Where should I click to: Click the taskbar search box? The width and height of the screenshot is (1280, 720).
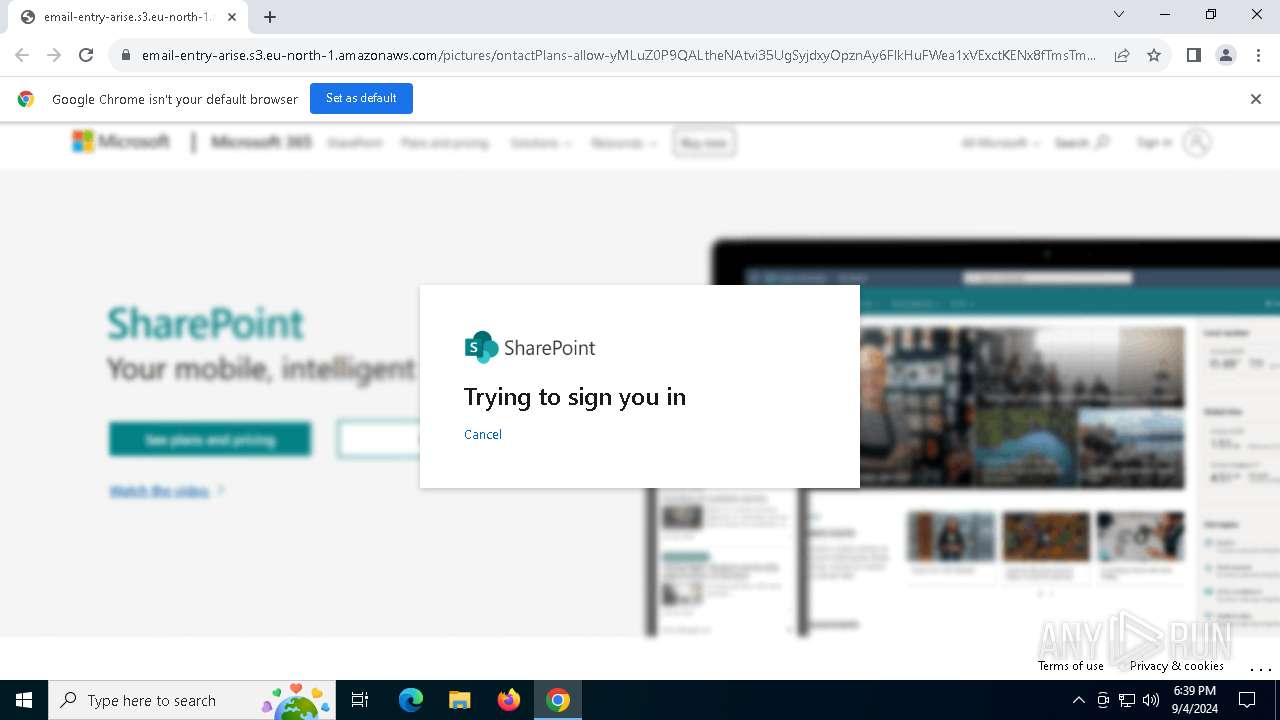click(192, 700)
